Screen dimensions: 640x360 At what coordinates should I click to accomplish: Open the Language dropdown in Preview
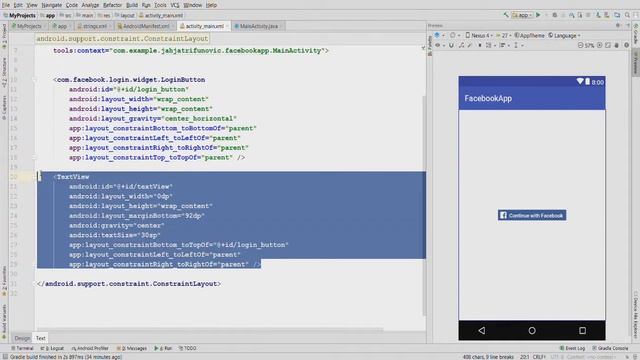[564, 36]
